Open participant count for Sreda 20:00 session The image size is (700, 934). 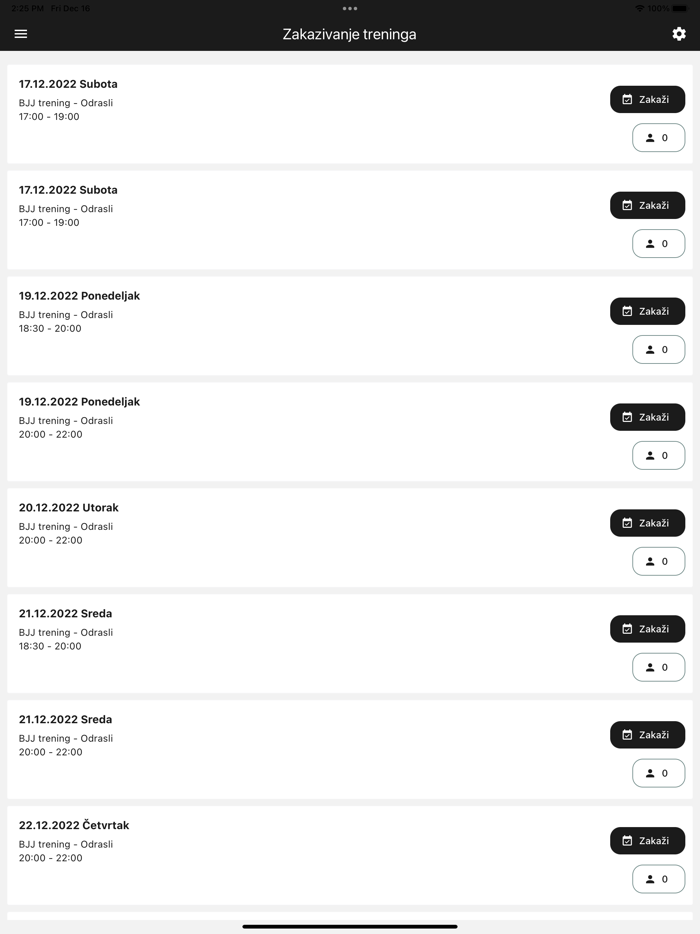point(658,773)
